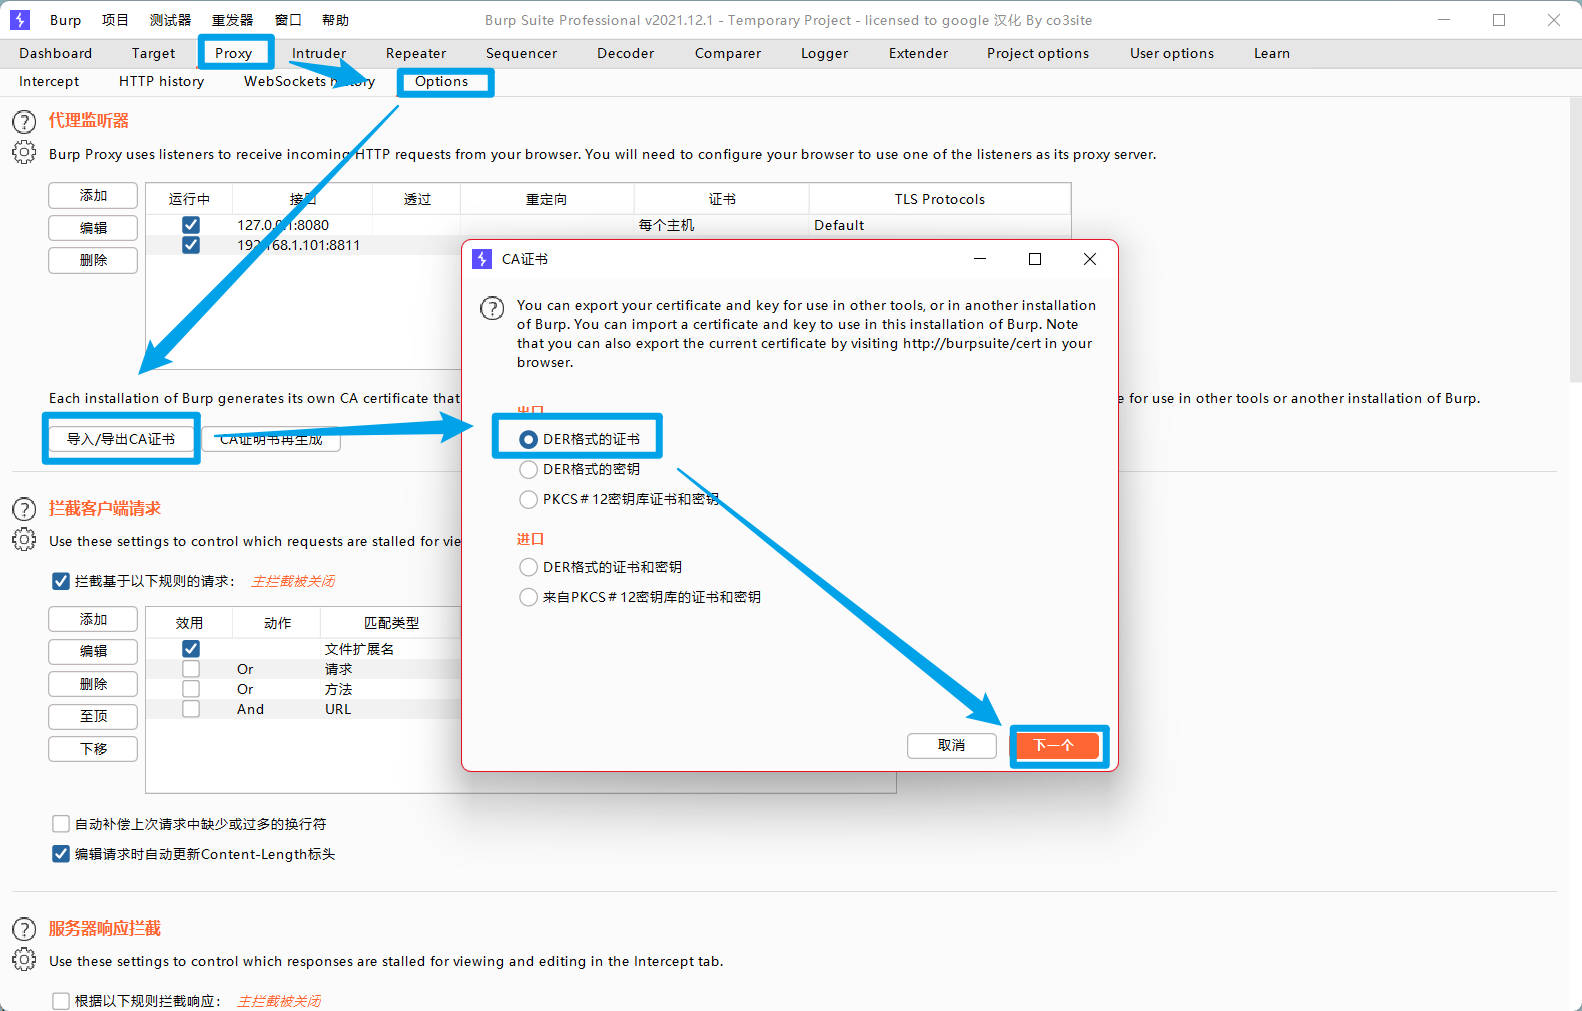This screenshot has height=1011, width=1582.
Task: Click 导入/导出CA证书 button
Action: click(x=121, y=439)
